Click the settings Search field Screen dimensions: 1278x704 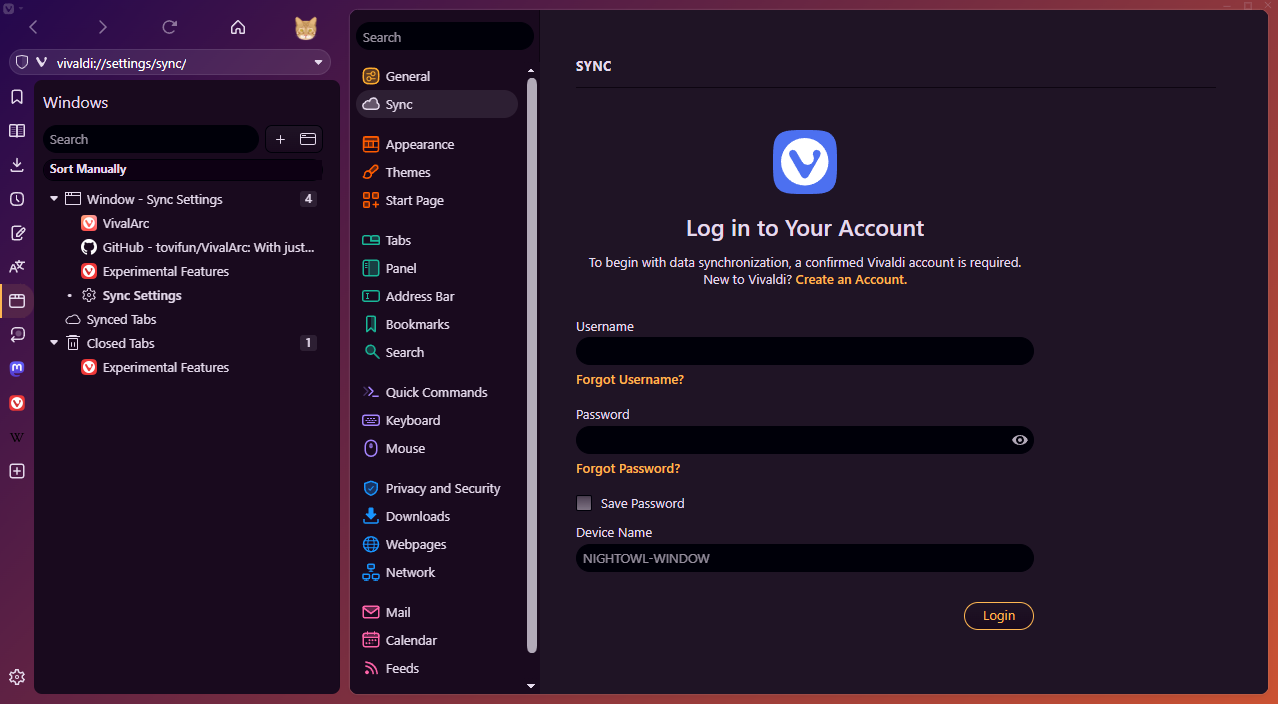click(x=445, y=37)
